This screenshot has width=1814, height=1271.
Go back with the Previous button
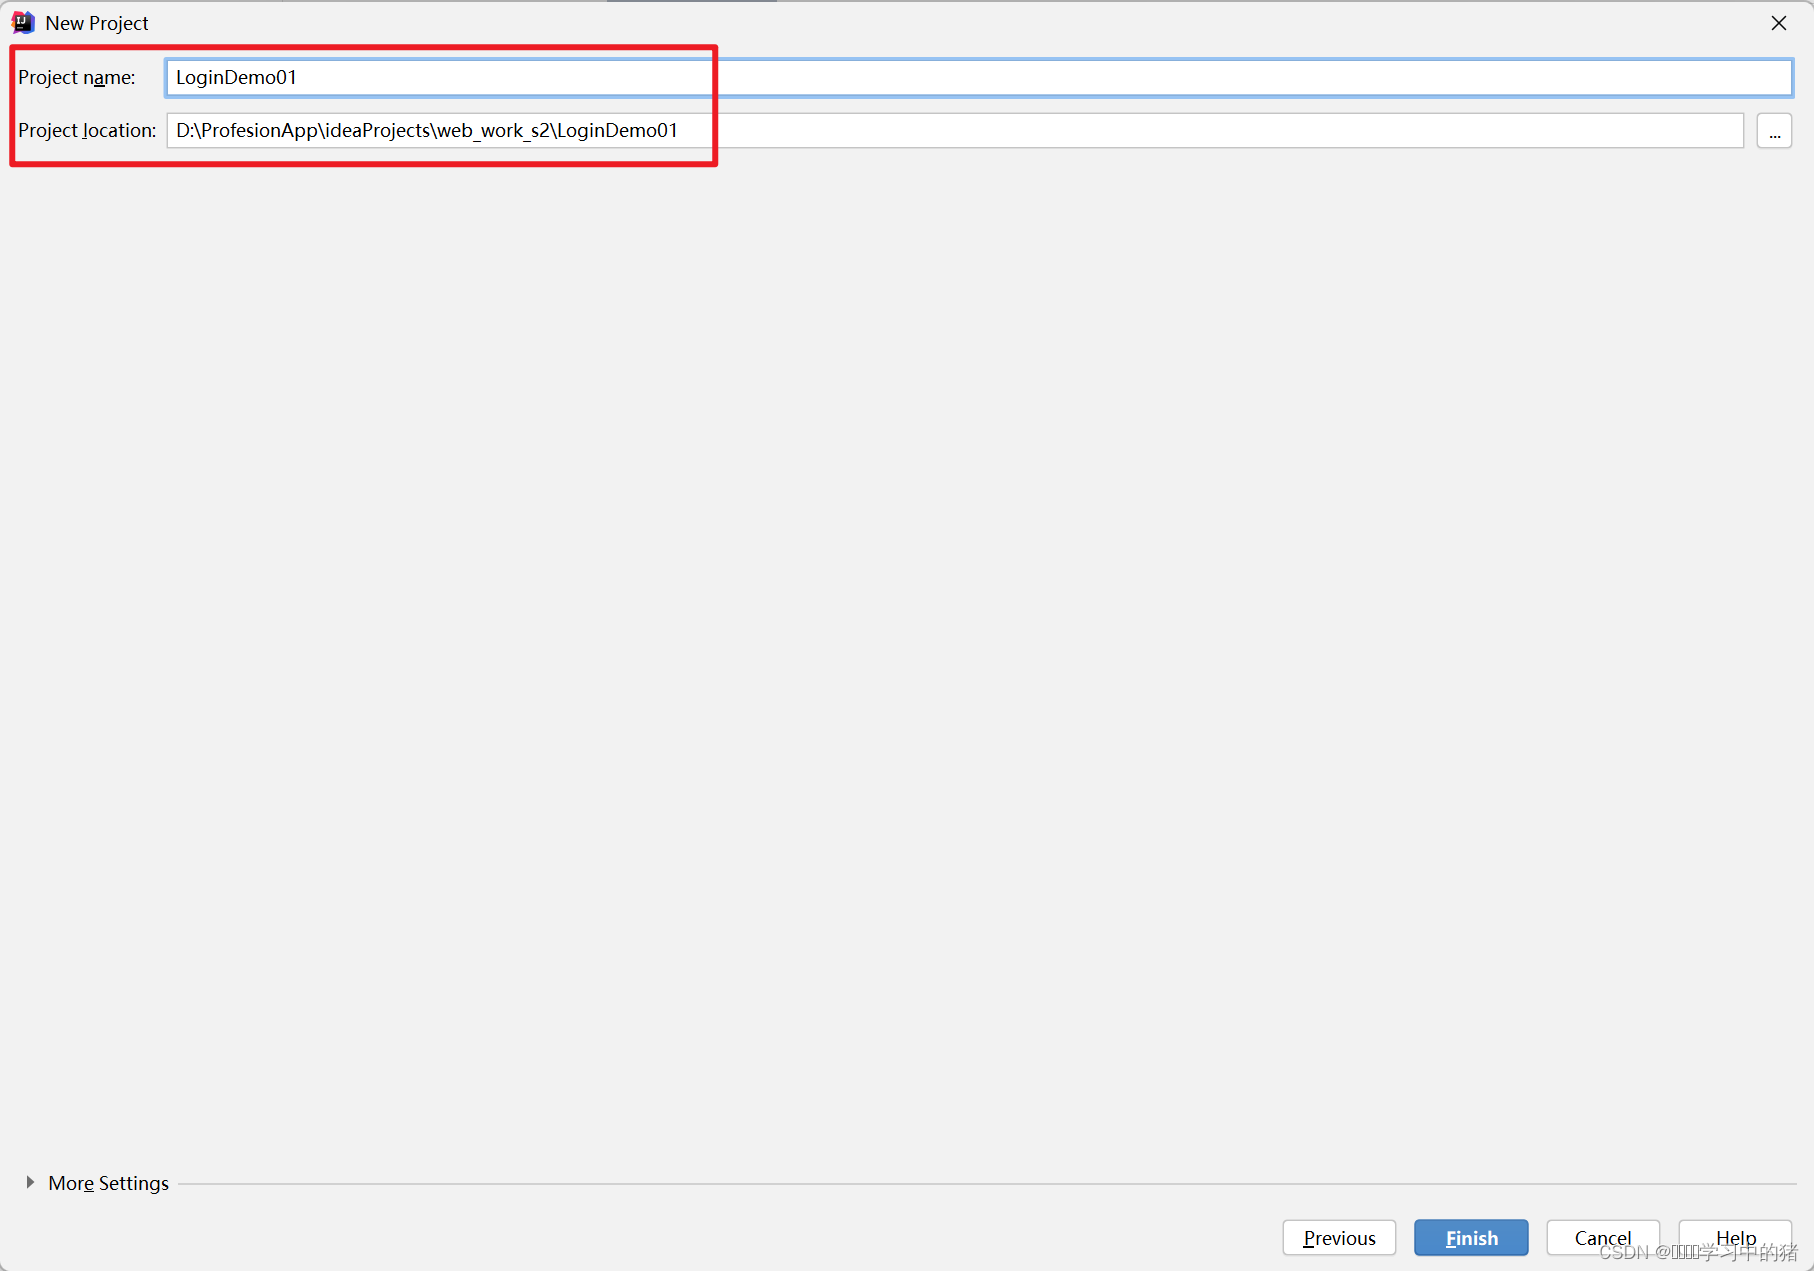pyautogui.click(x=1339, y=1238)
